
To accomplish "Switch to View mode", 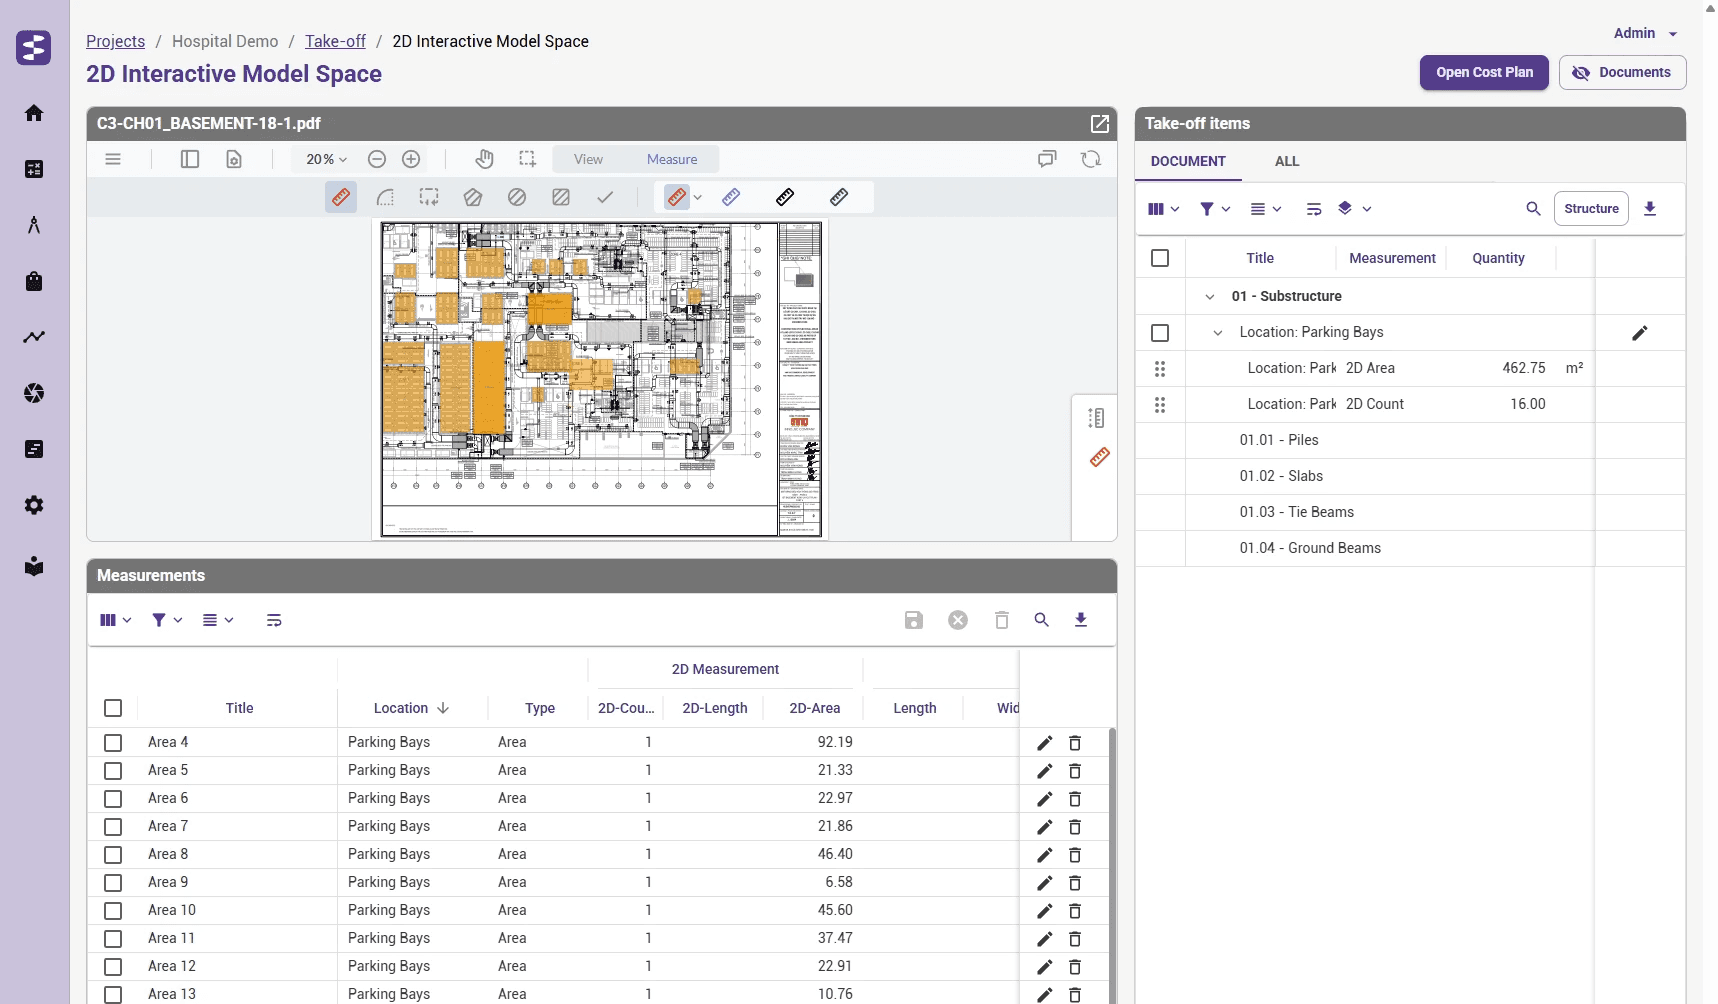I will point(588,159).
